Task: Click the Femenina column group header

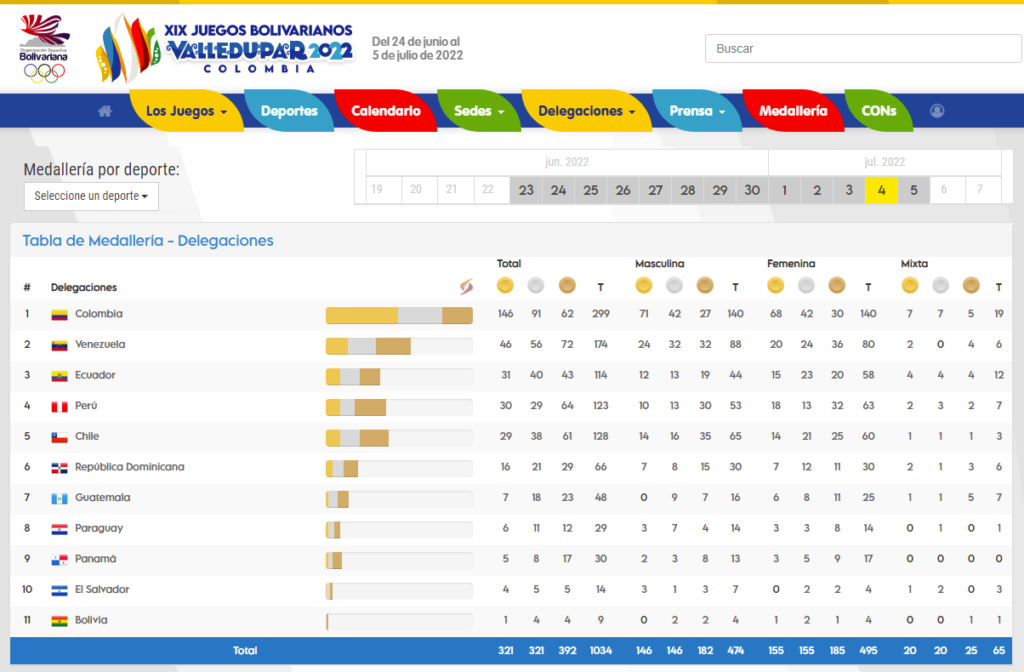Action: [x=791, y=264]
